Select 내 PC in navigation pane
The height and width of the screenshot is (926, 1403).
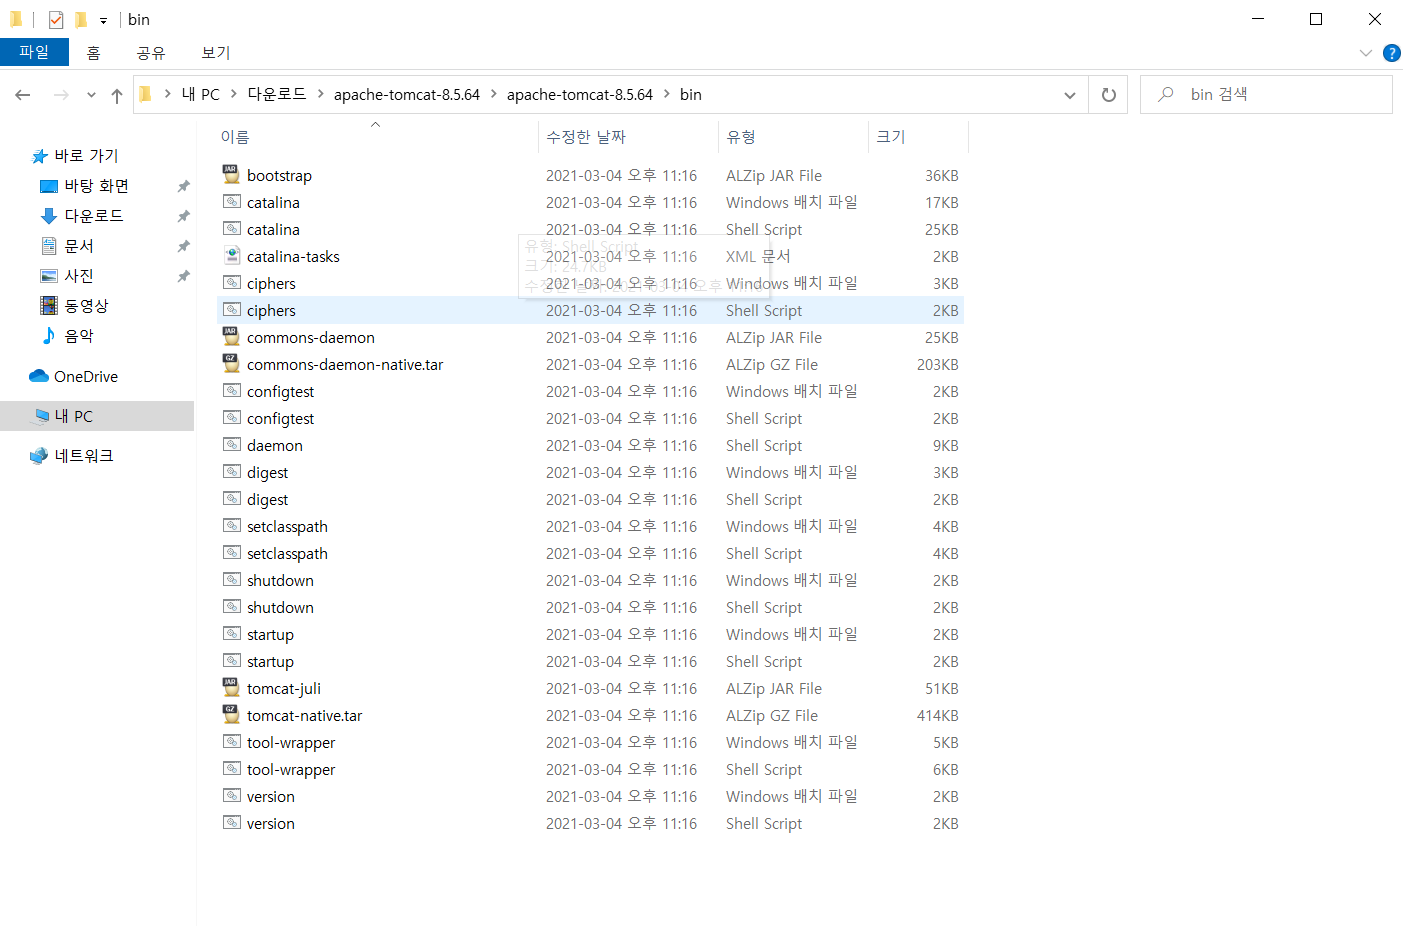pos(97,416)
